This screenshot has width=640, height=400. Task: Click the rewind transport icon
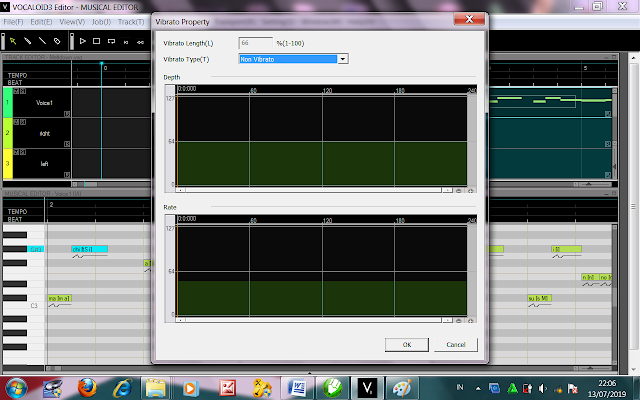click(x=140, y=42)
